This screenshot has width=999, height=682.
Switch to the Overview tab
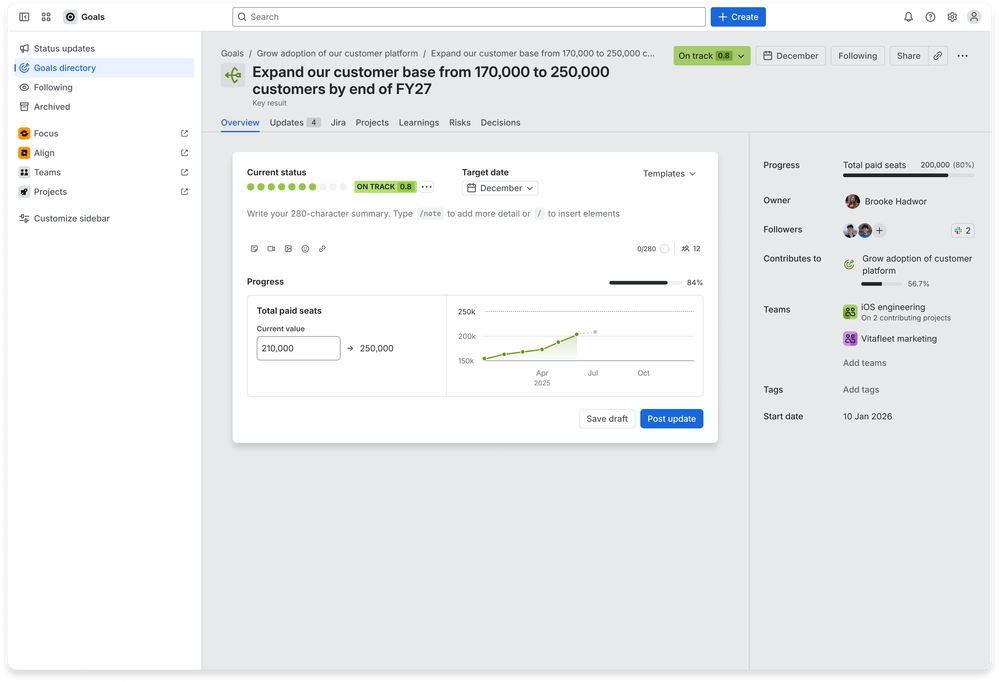click(x=240, y=123)
